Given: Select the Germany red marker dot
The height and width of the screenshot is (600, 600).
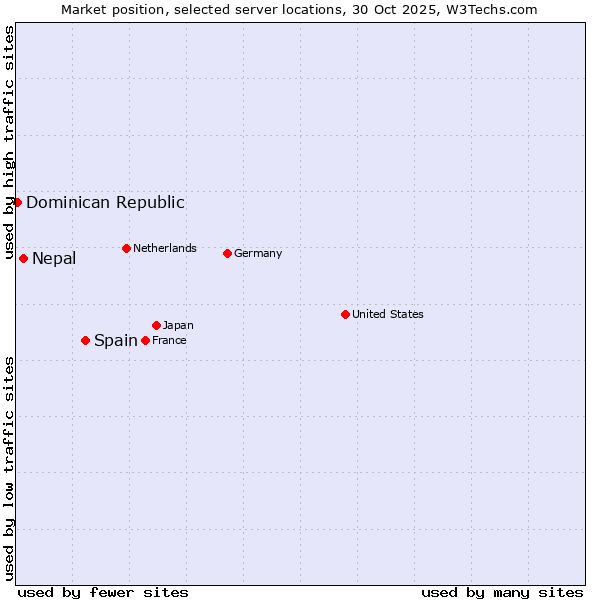Looking at the screenshot, I should pyautogui.click(x=227, y=253).
